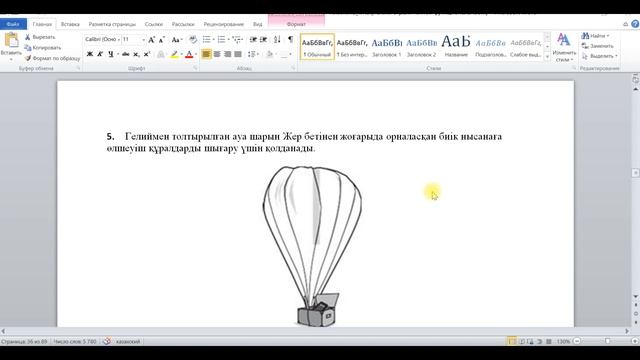This screenshot has height=360, width=640.
Task: Switch to the Рецензирование tab
Action: pos(224,24)
